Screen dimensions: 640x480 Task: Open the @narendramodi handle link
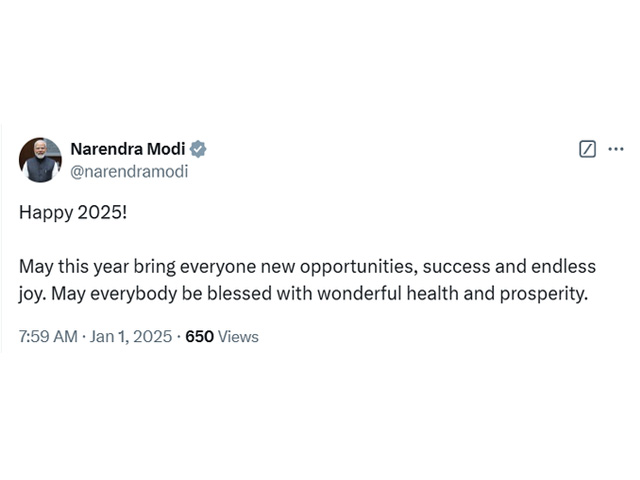pyautogui.click(x=129, y=171)
